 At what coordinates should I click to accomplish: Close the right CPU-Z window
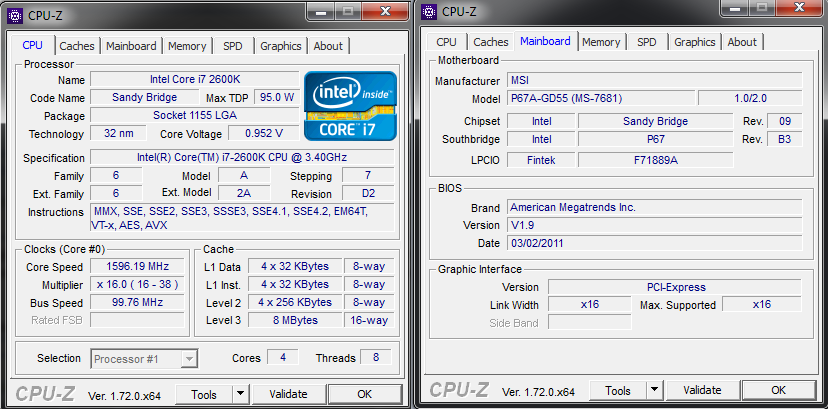coord(799,8)
